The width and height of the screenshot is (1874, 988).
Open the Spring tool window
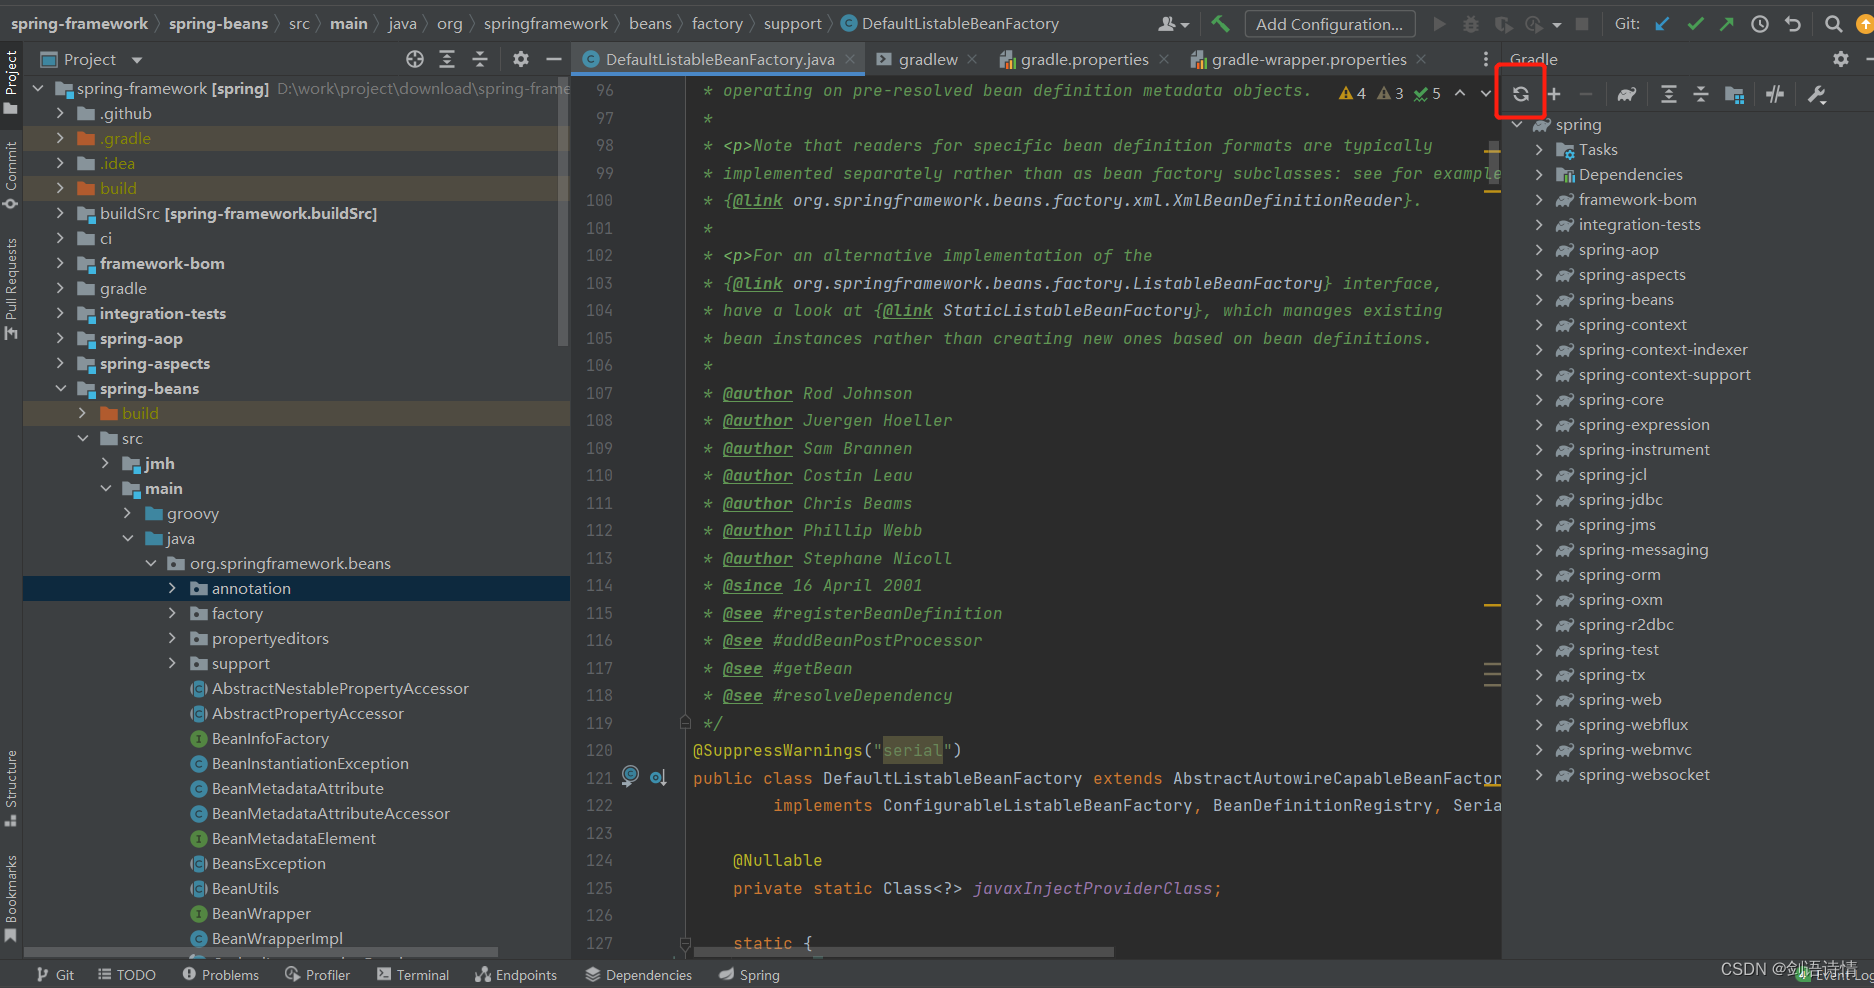pos(749,975)
